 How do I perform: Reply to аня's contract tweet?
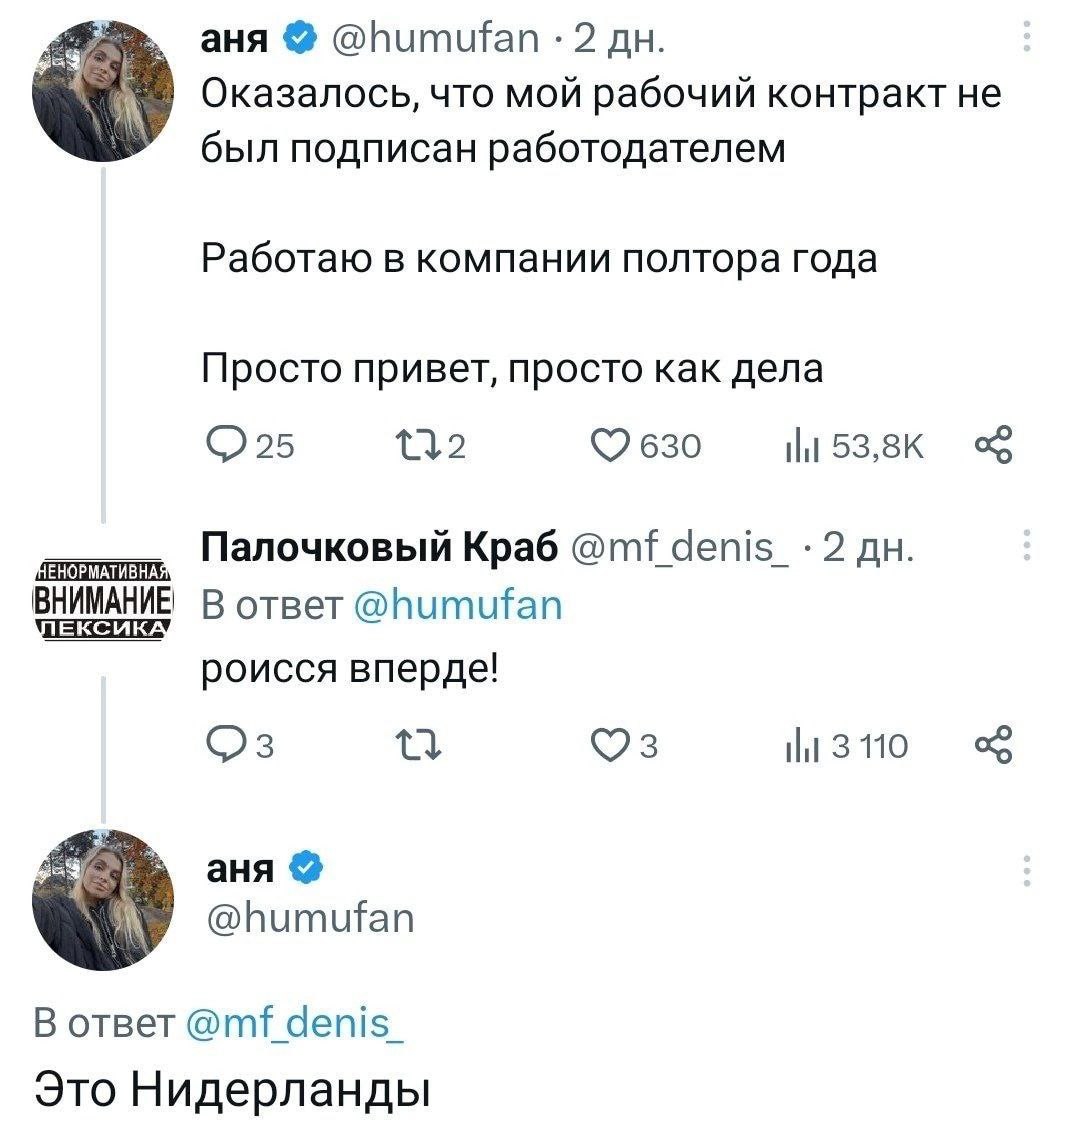click(223, 444)
